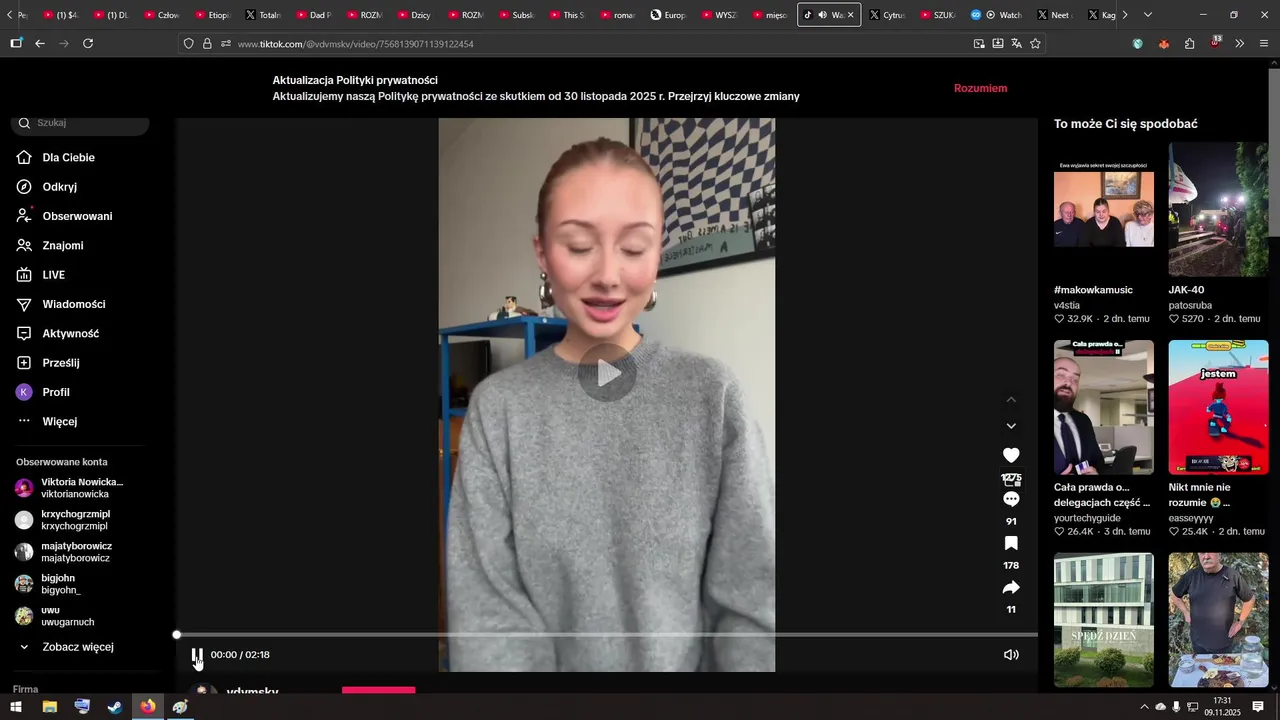Open the JAK-40 recommended video thumbnail

pyautogui.click(x=1218, y=209)
